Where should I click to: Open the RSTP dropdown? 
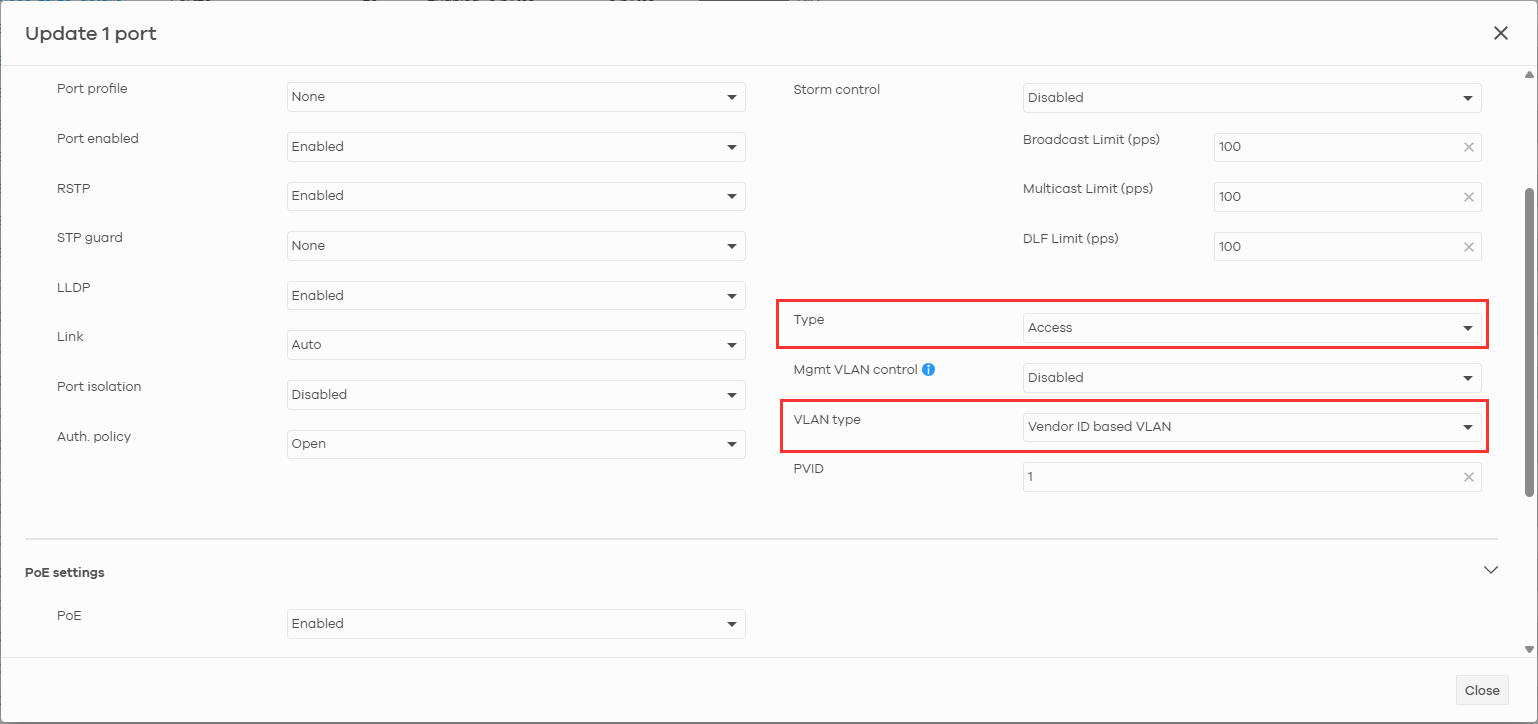tap(516, 196)
